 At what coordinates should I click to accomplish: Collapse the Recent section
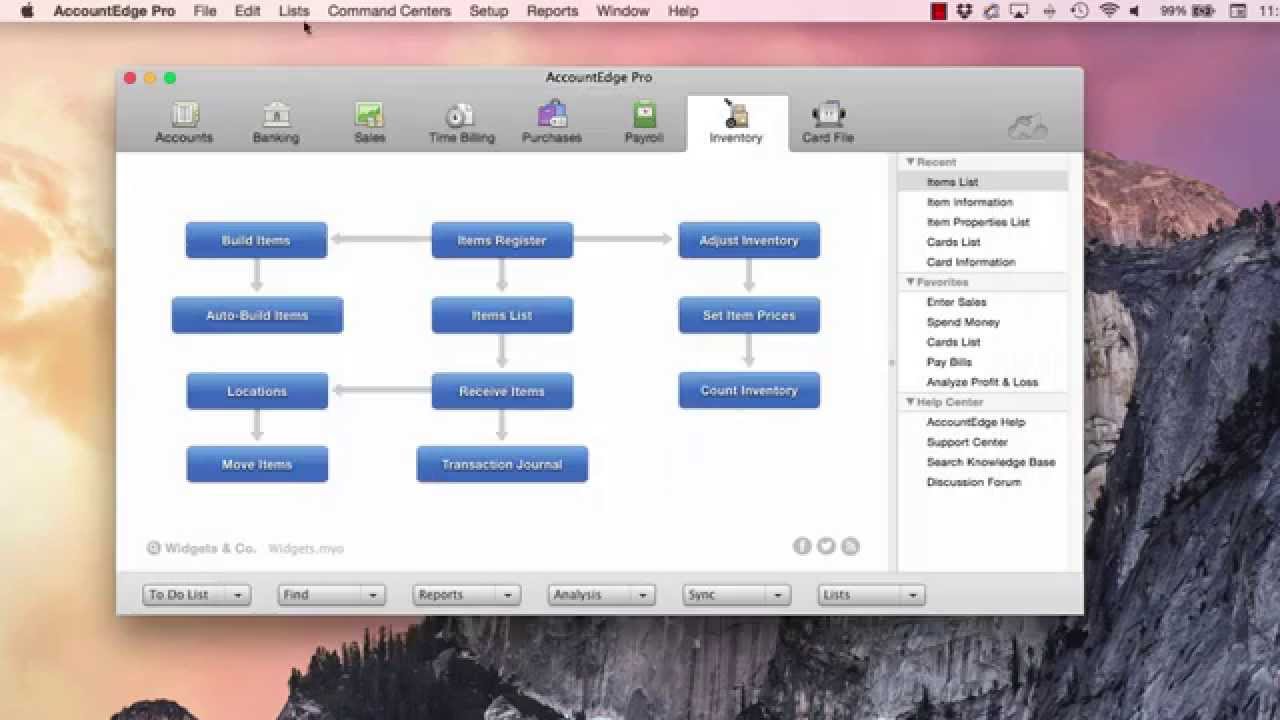click(910, 162)
